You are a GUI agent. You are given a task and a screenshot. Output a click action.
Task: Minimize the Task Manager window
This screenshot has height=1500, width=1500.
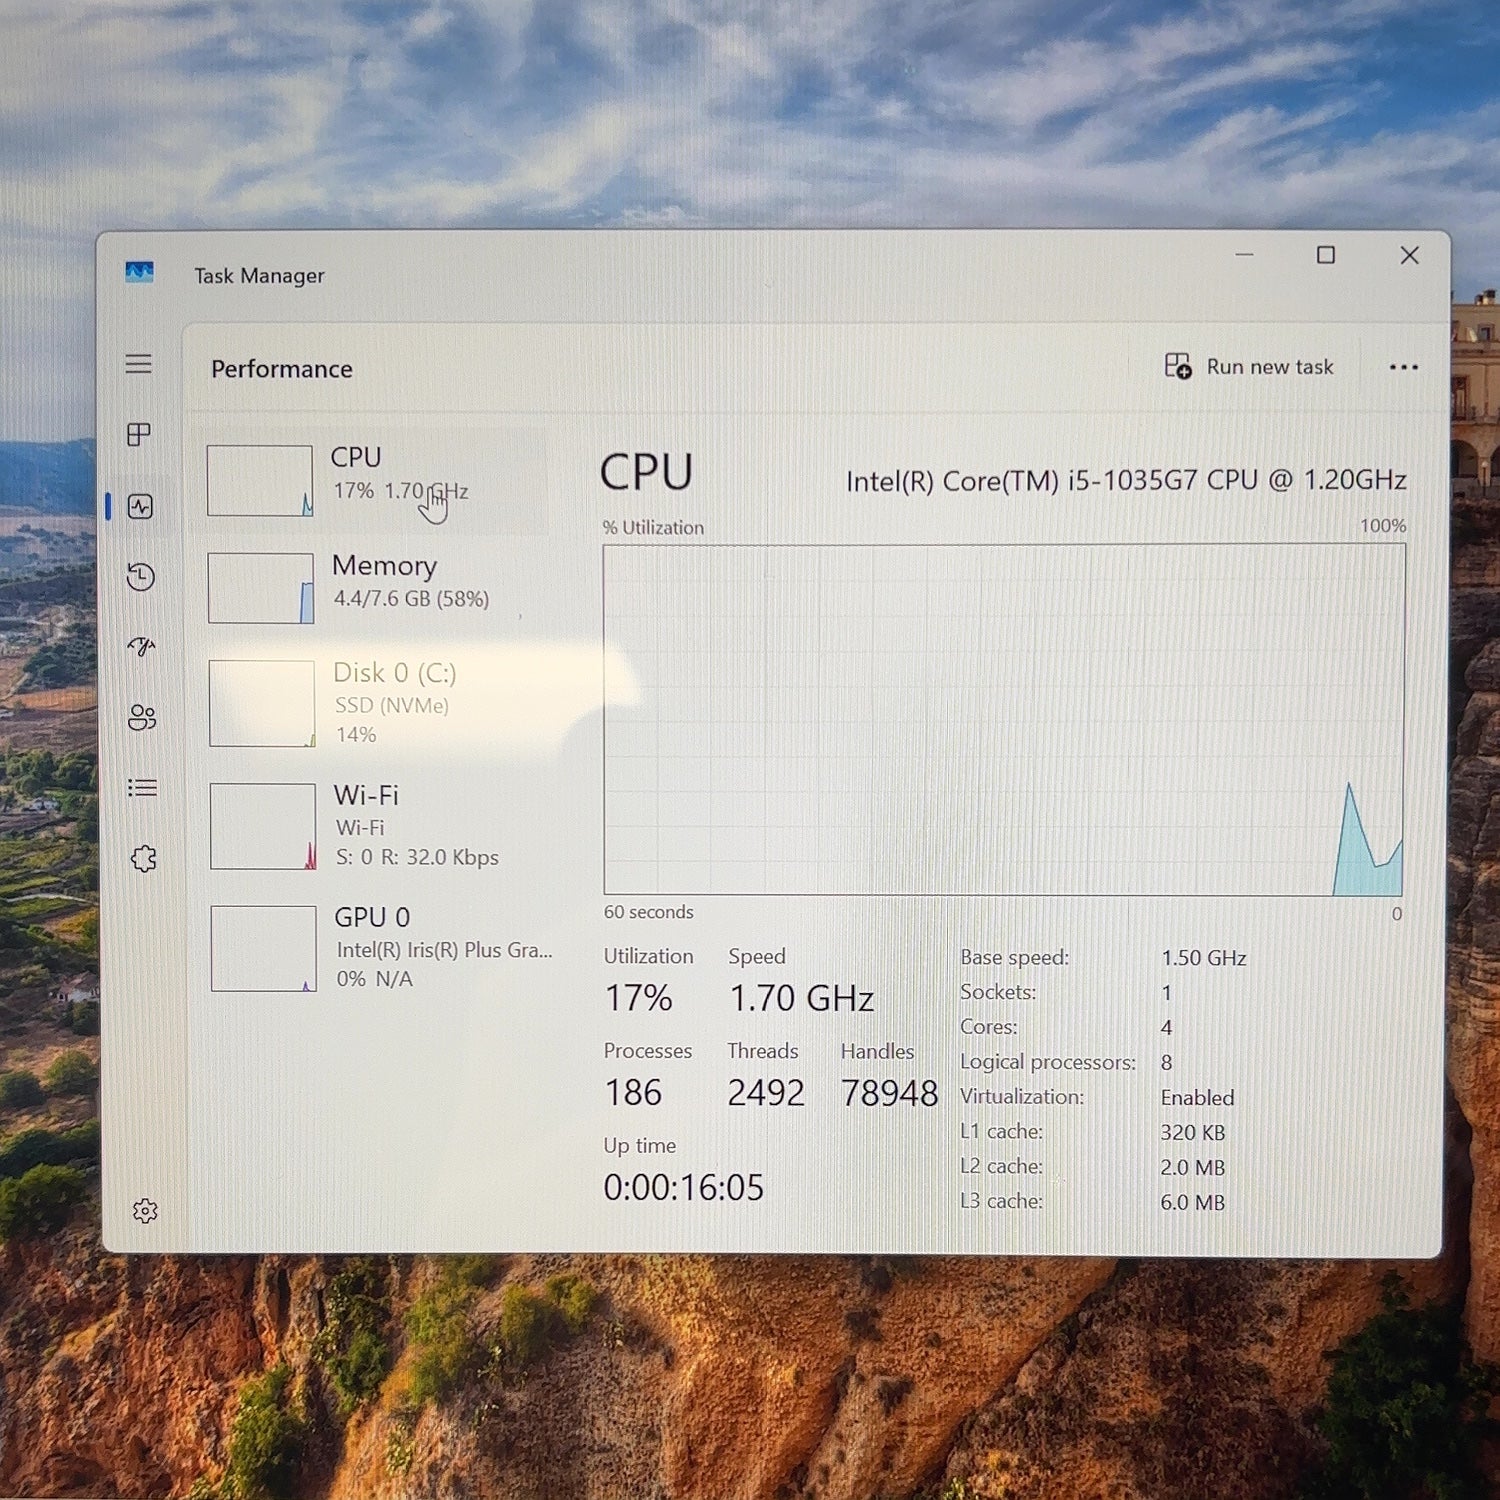pyautogui.click(x=1244, y=255)
